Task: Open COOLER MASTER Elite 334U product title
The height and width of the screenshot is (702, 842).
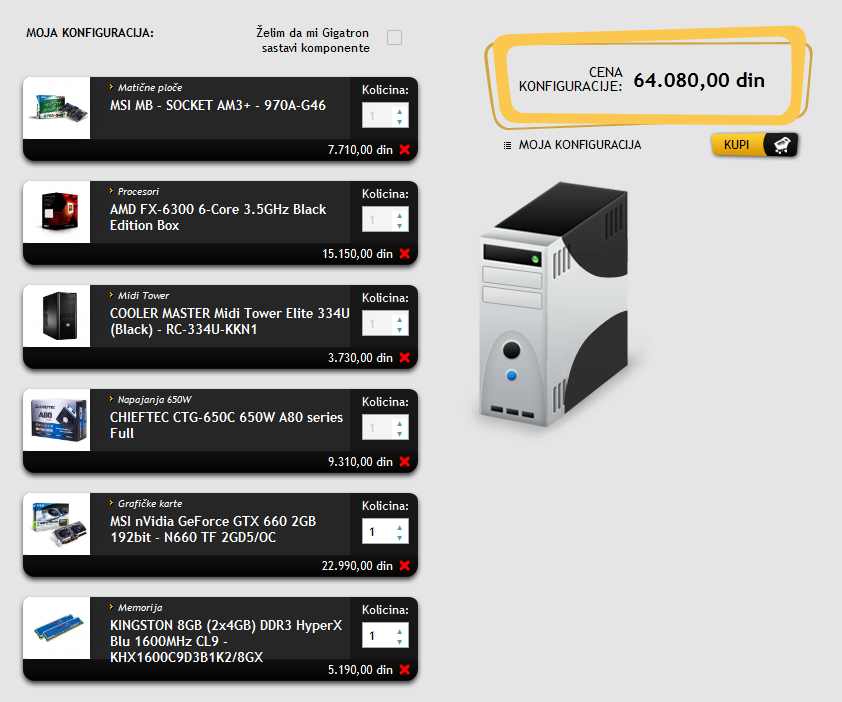Action: (x=230, y=321)
